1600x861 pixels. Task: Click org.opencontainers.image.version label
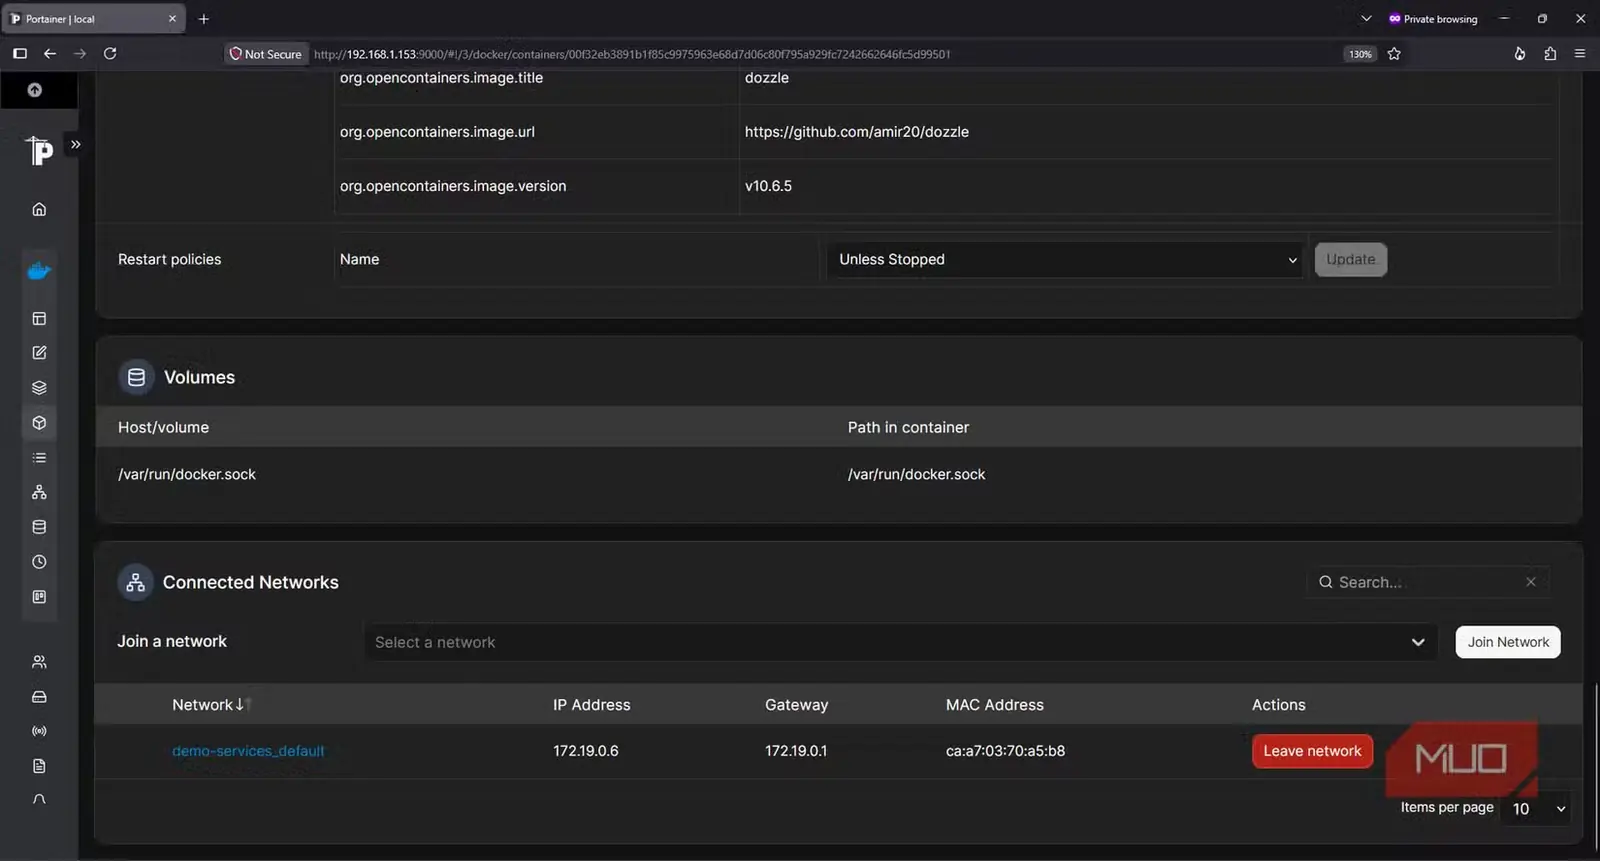(x=452, y=186)
